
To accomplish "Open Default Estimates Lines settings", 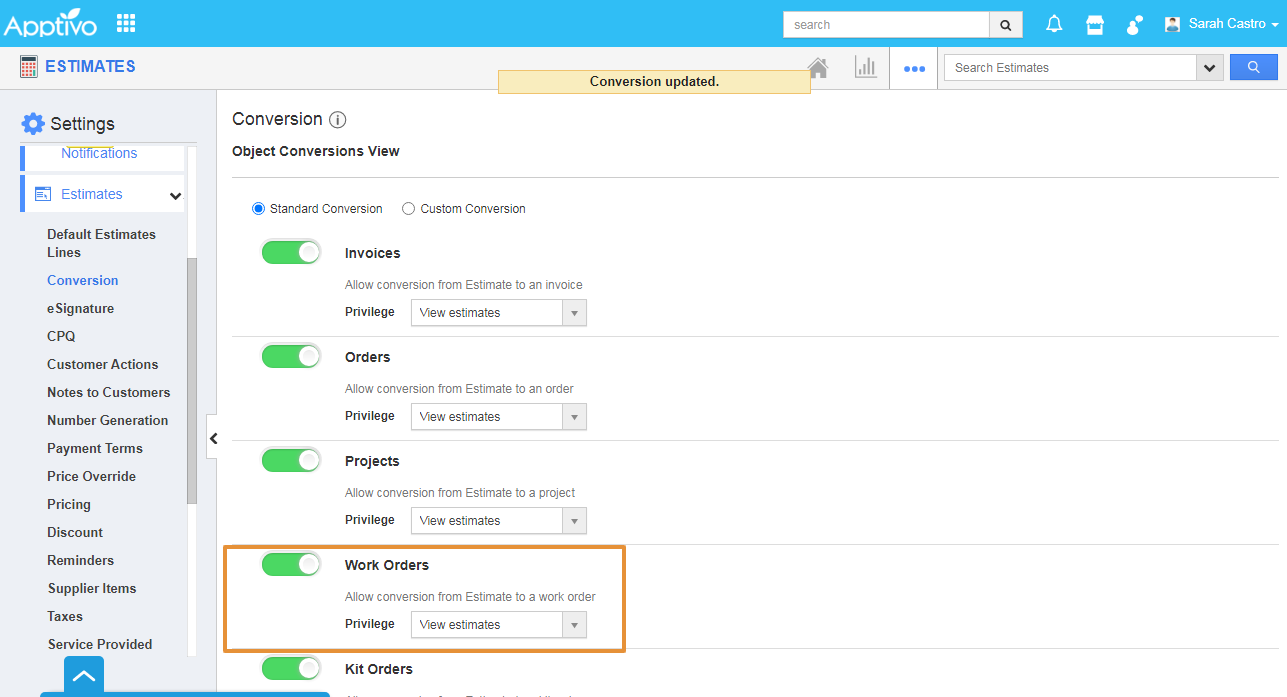I will tap(102, 243).
